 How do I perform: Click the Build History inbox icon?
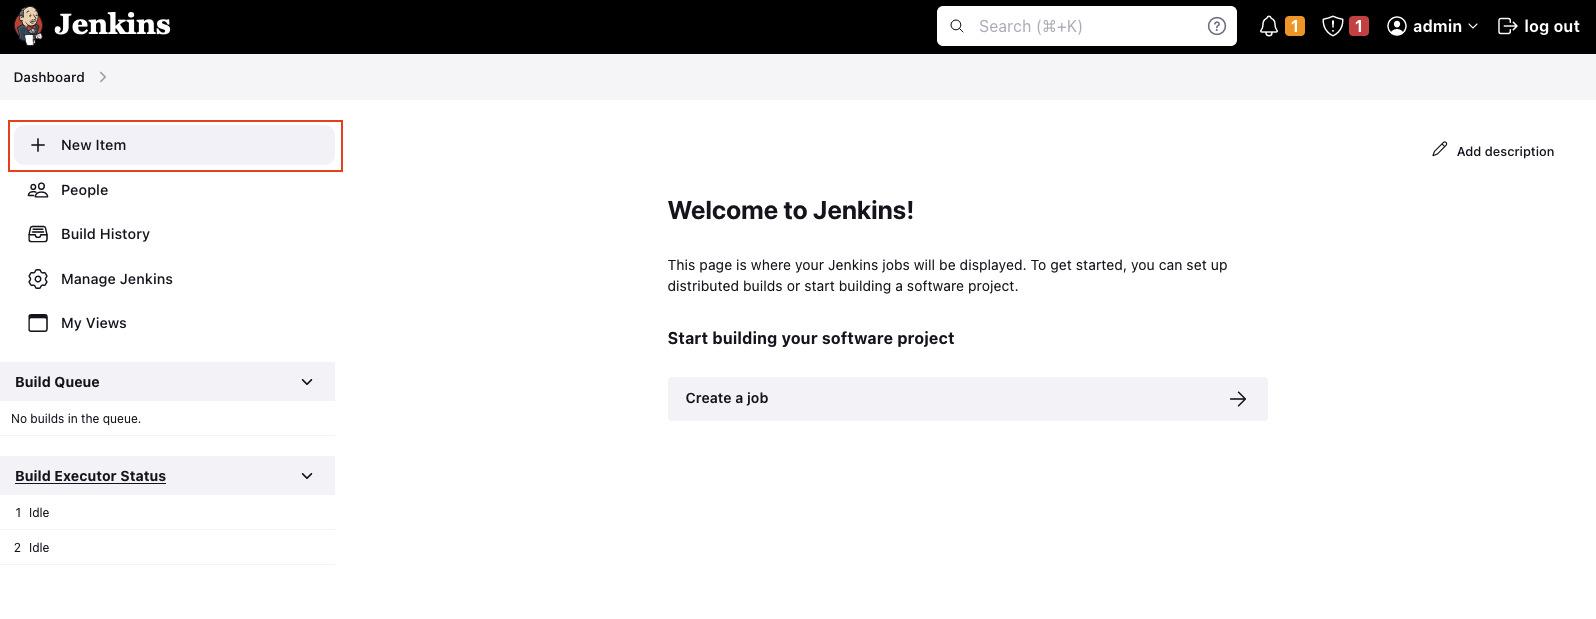coord(38,234)
